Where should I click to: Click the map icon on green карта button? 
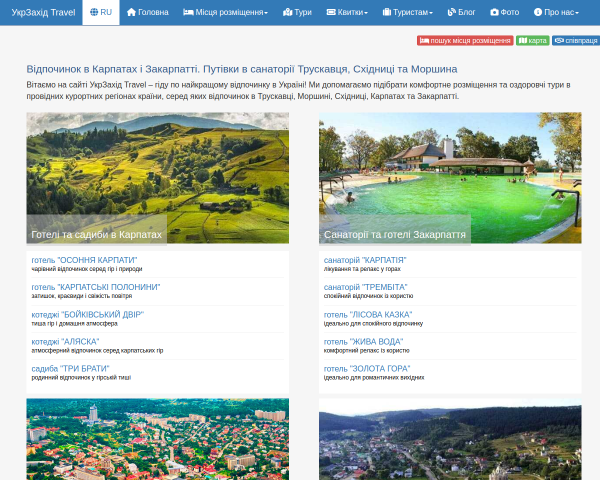pos(523,41)
